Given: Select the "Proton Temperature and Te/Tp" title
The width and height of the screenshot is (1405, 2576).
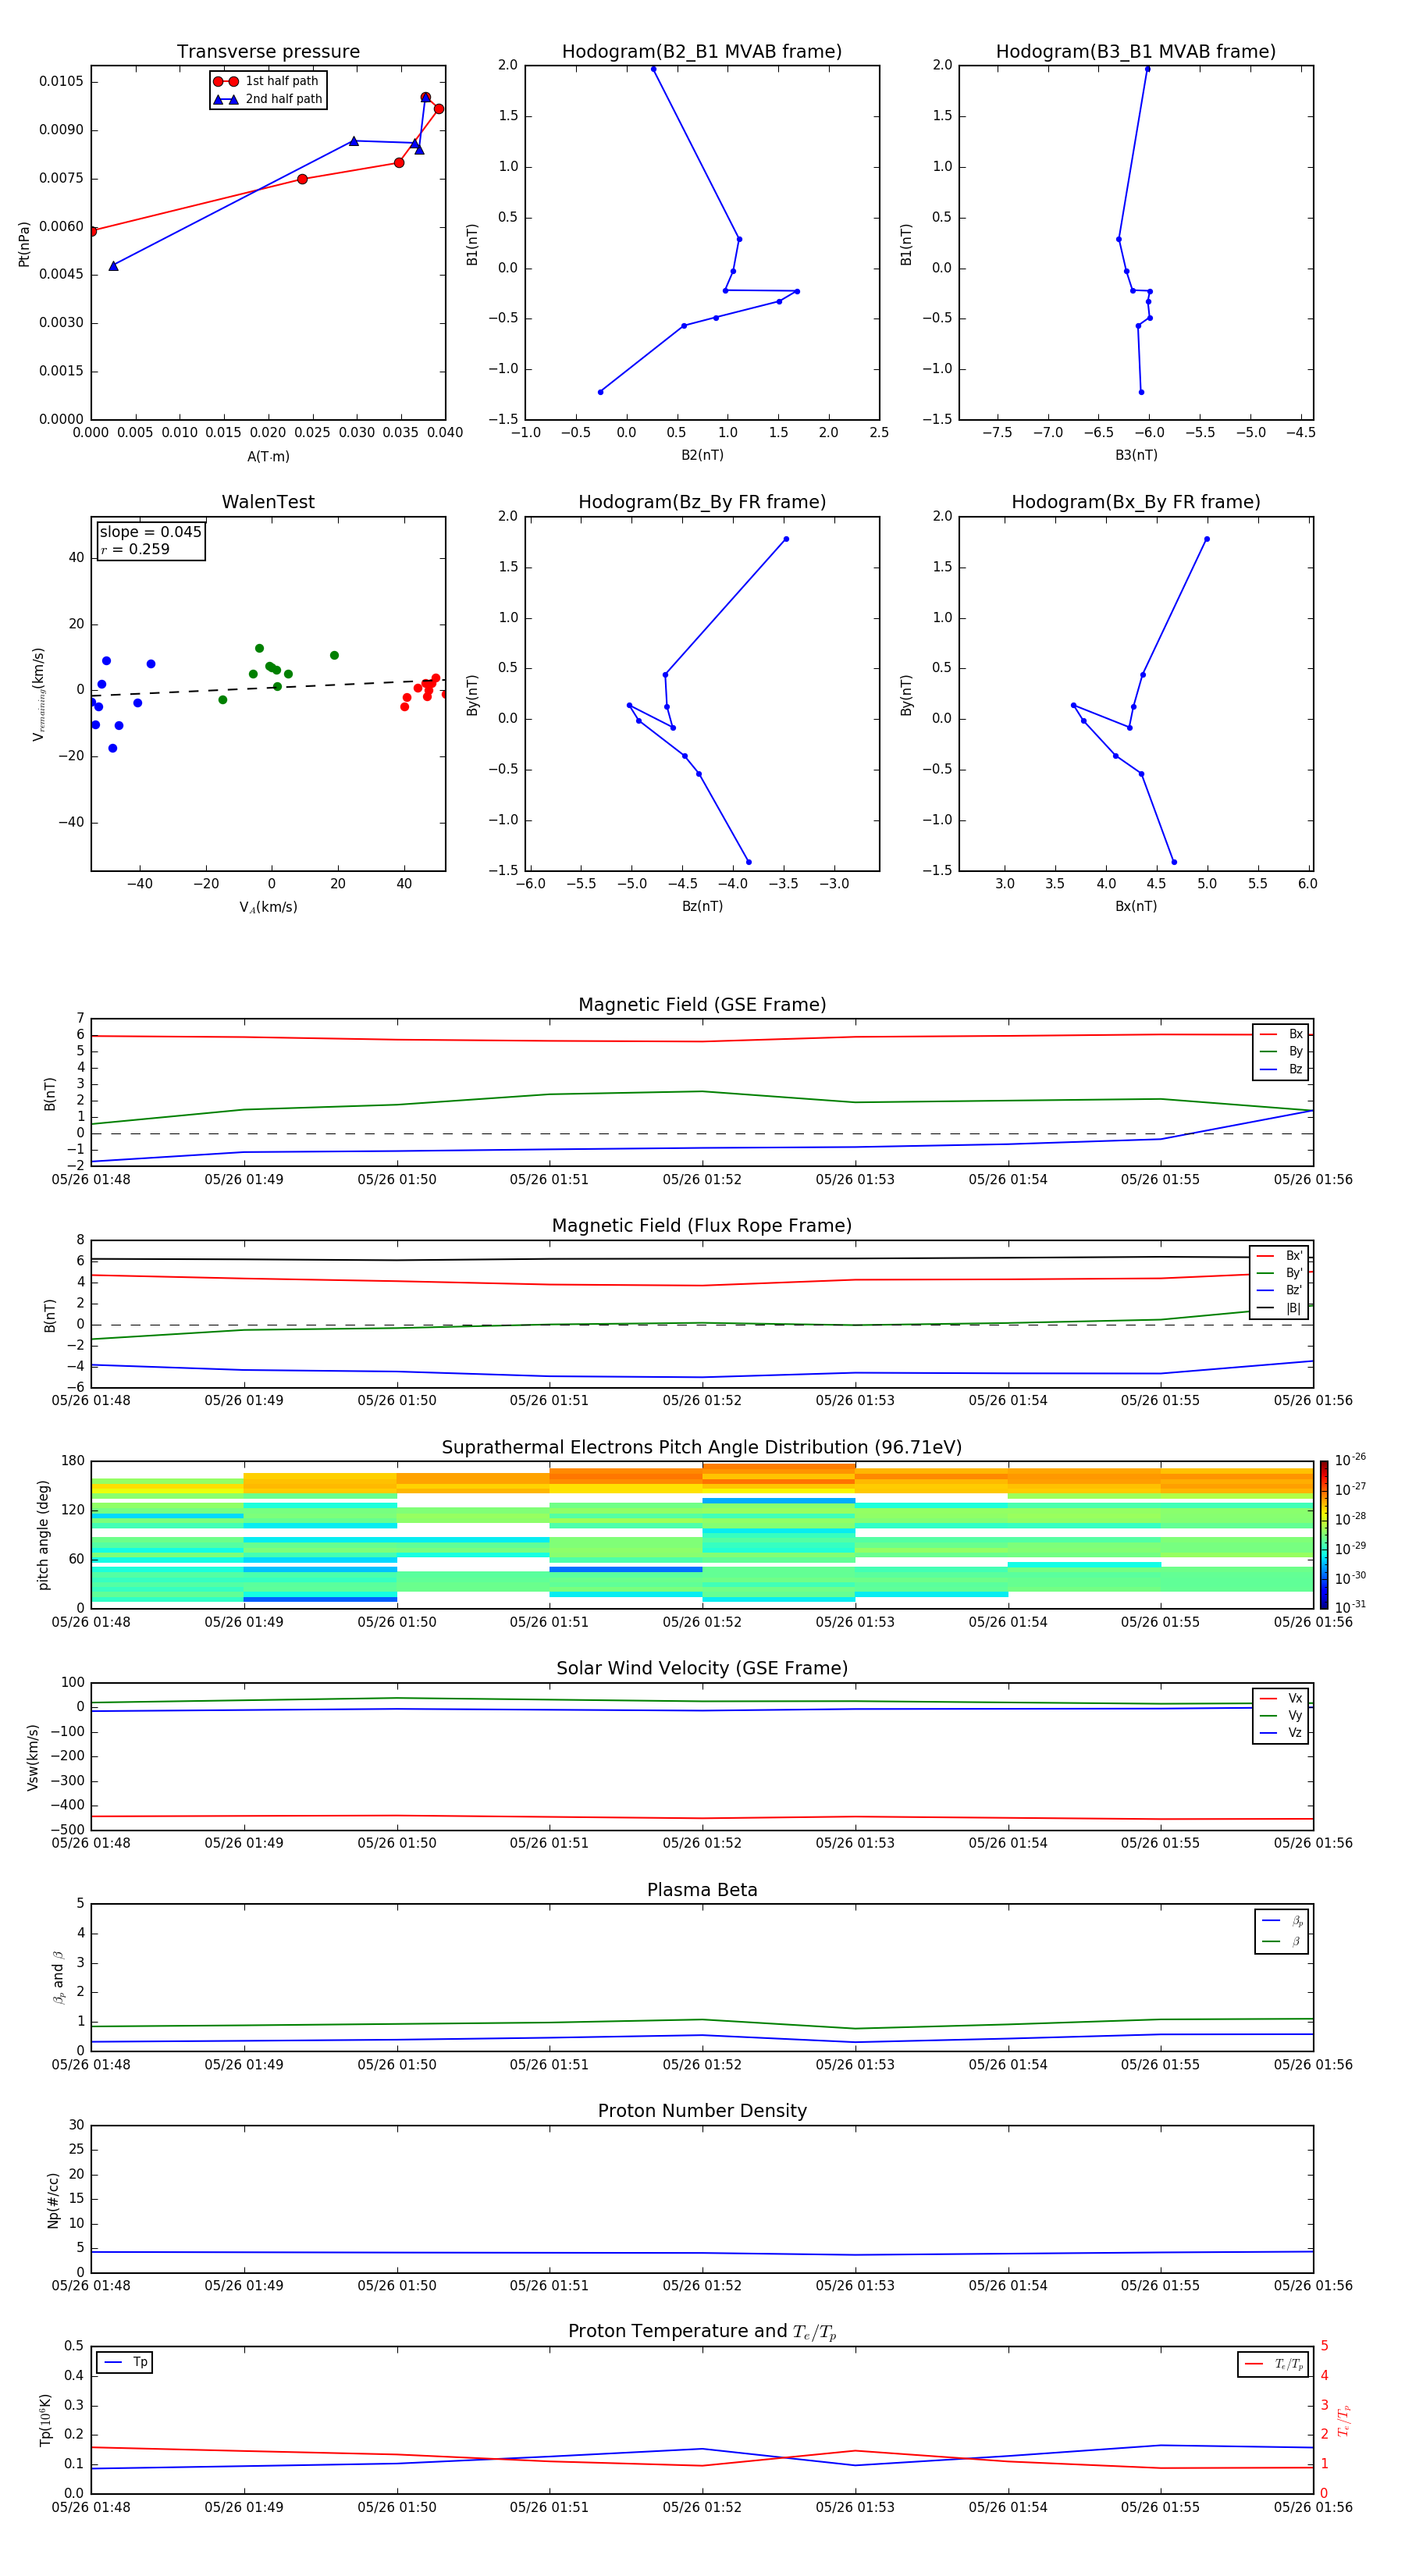Looking at the screenshot, I should pyautogui.click(x=702, y=2333).
